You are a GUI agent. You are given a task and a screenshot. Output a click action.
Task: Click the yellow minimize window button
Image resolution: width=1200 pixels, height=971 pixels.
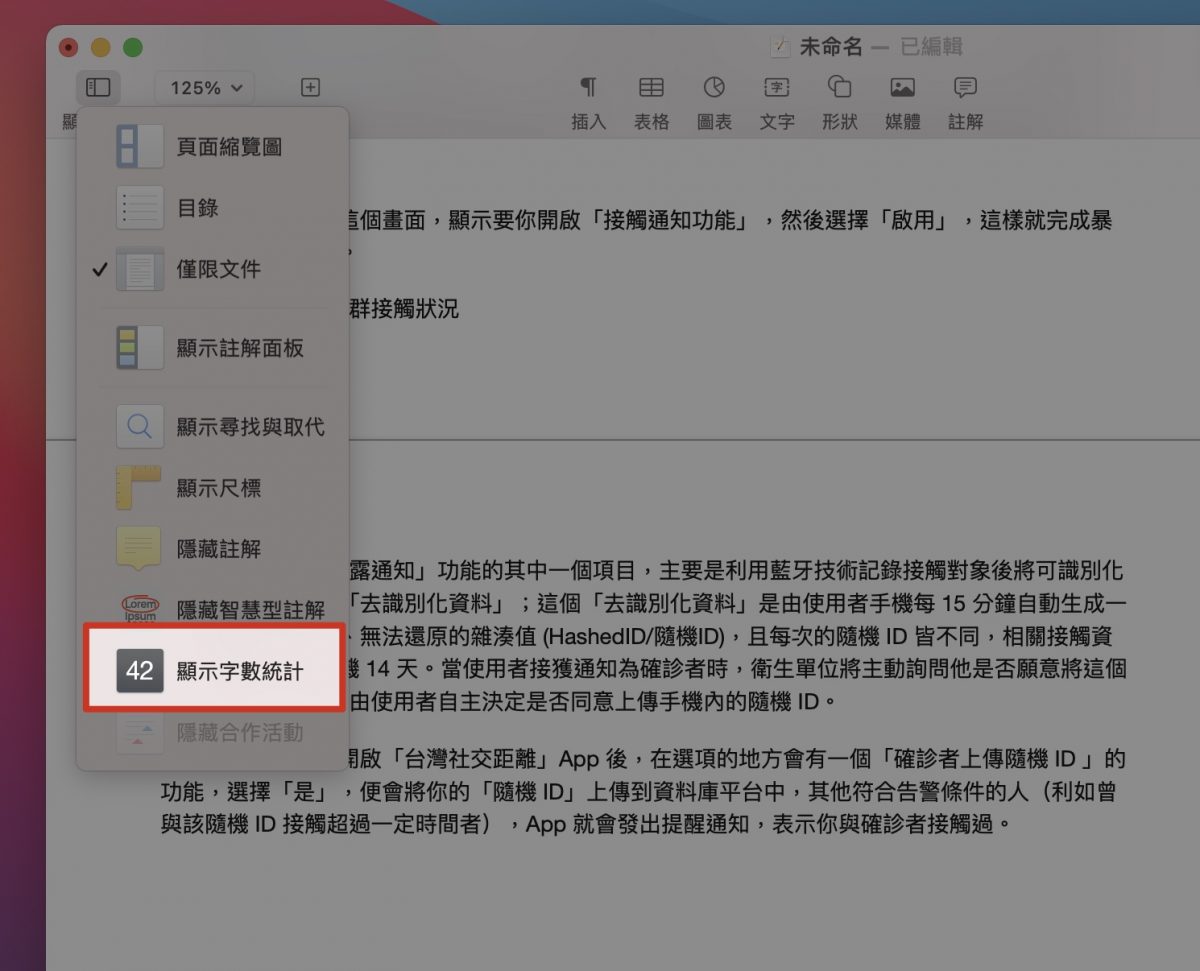(101, 47)
